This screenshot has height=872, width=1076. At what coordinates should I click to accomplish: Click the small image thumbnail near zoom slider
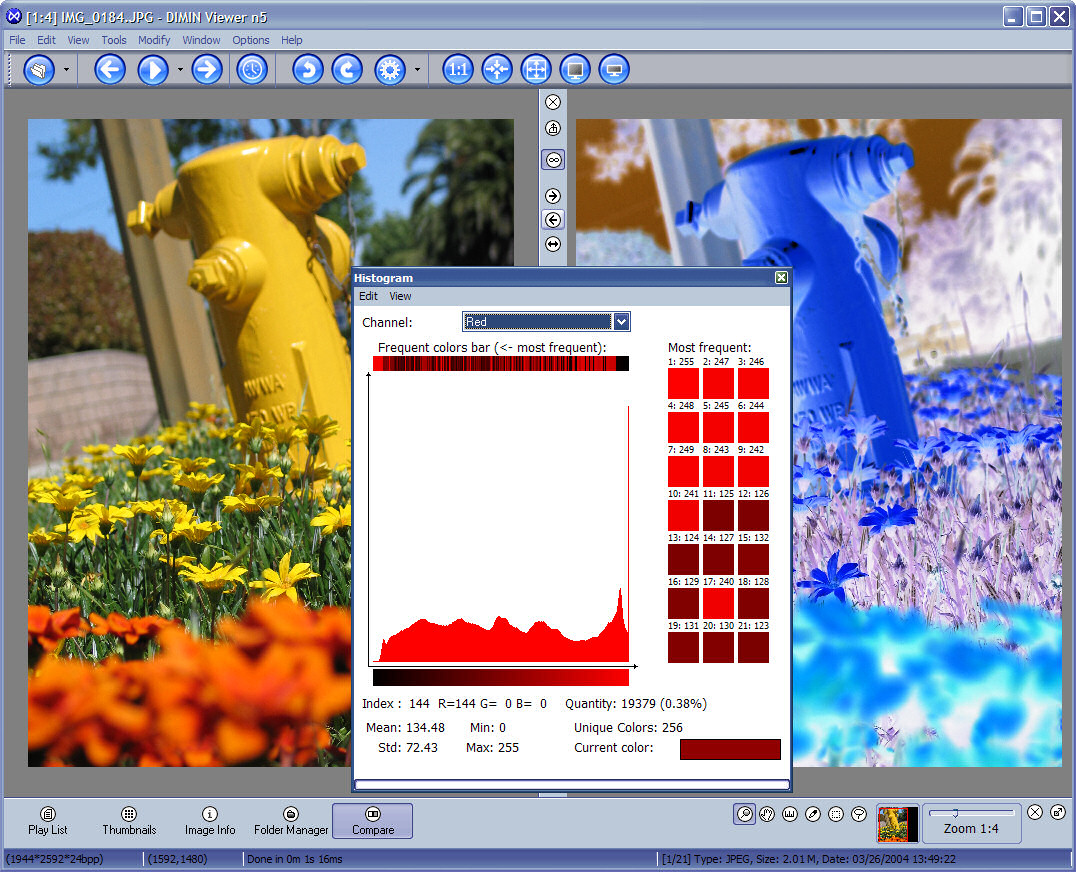point(897,824)
